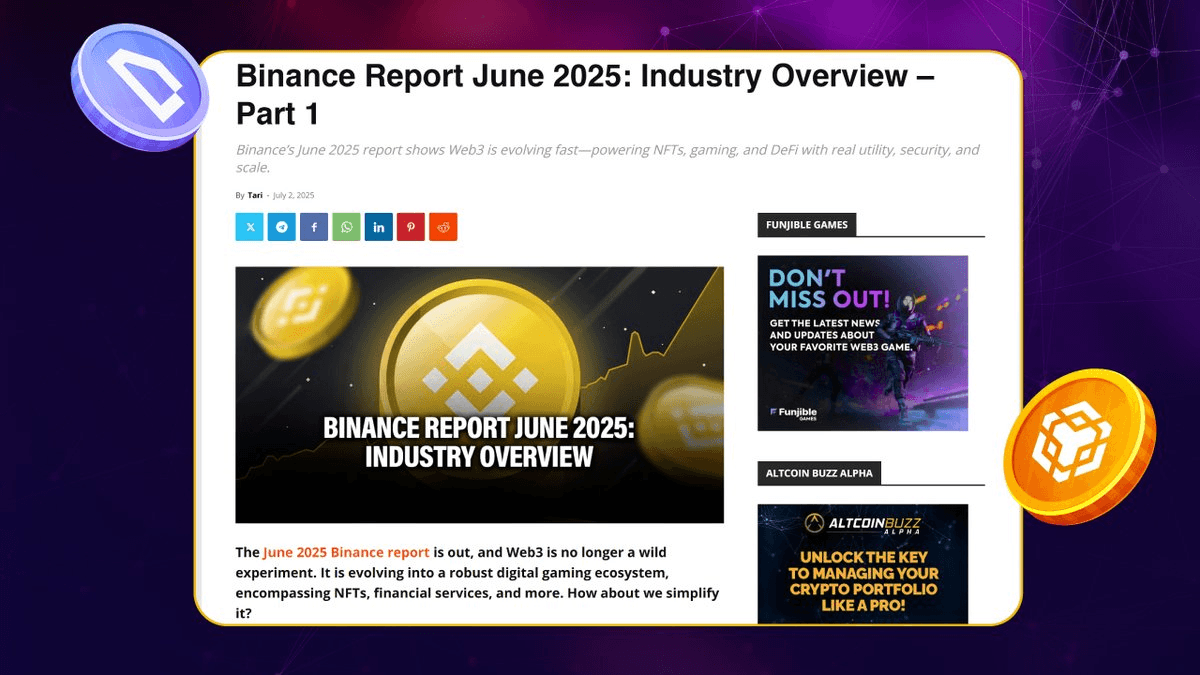Viewport: 1200px width, 675px height.
Task: Click the article headline about Binance Report
Action: pyautogui.click(x=585, y=94)
